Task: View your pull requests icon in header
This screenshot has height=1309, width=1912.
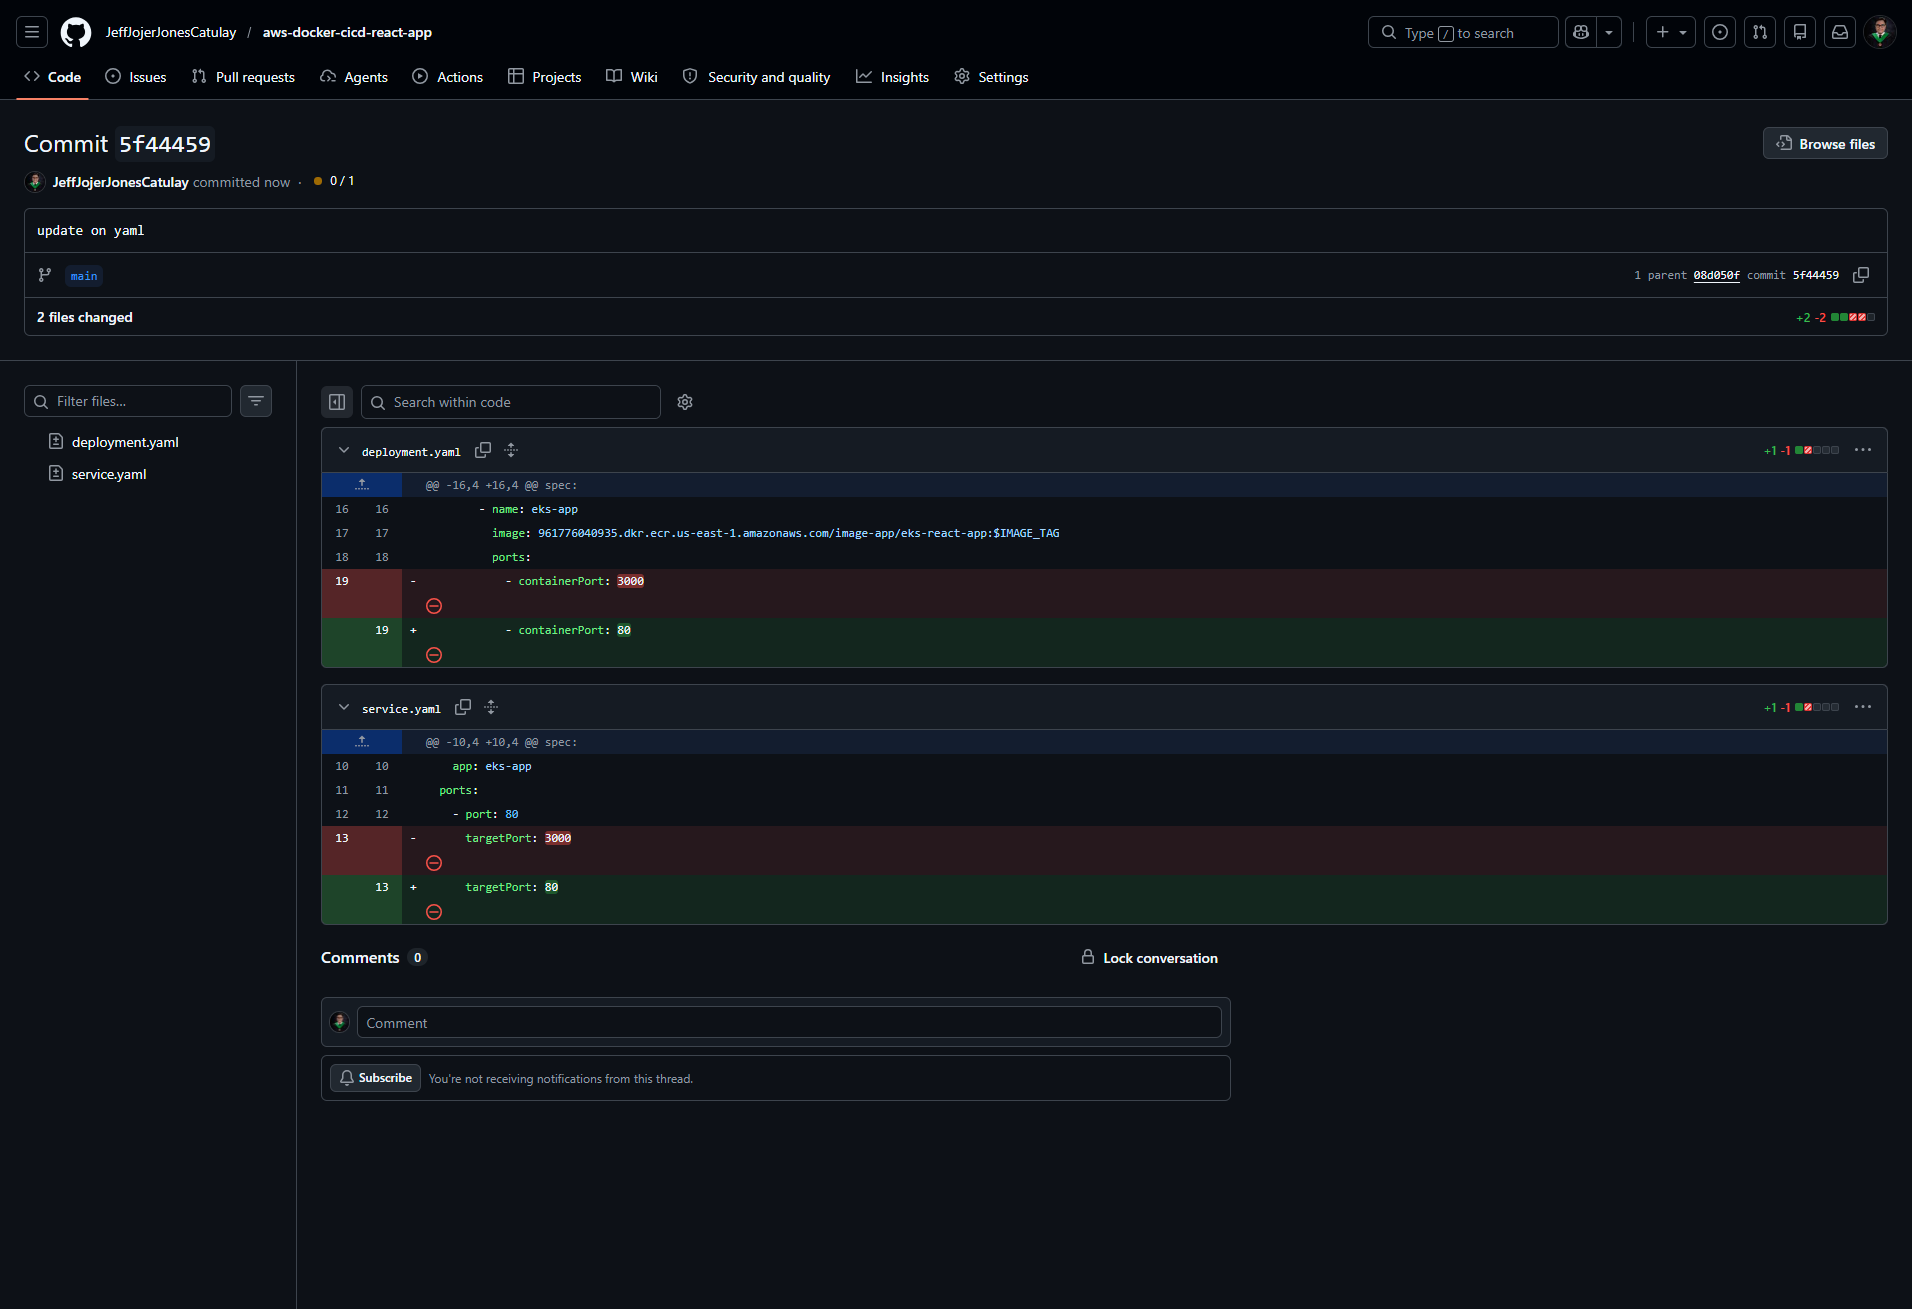Action: click(x=1760, y=32)
